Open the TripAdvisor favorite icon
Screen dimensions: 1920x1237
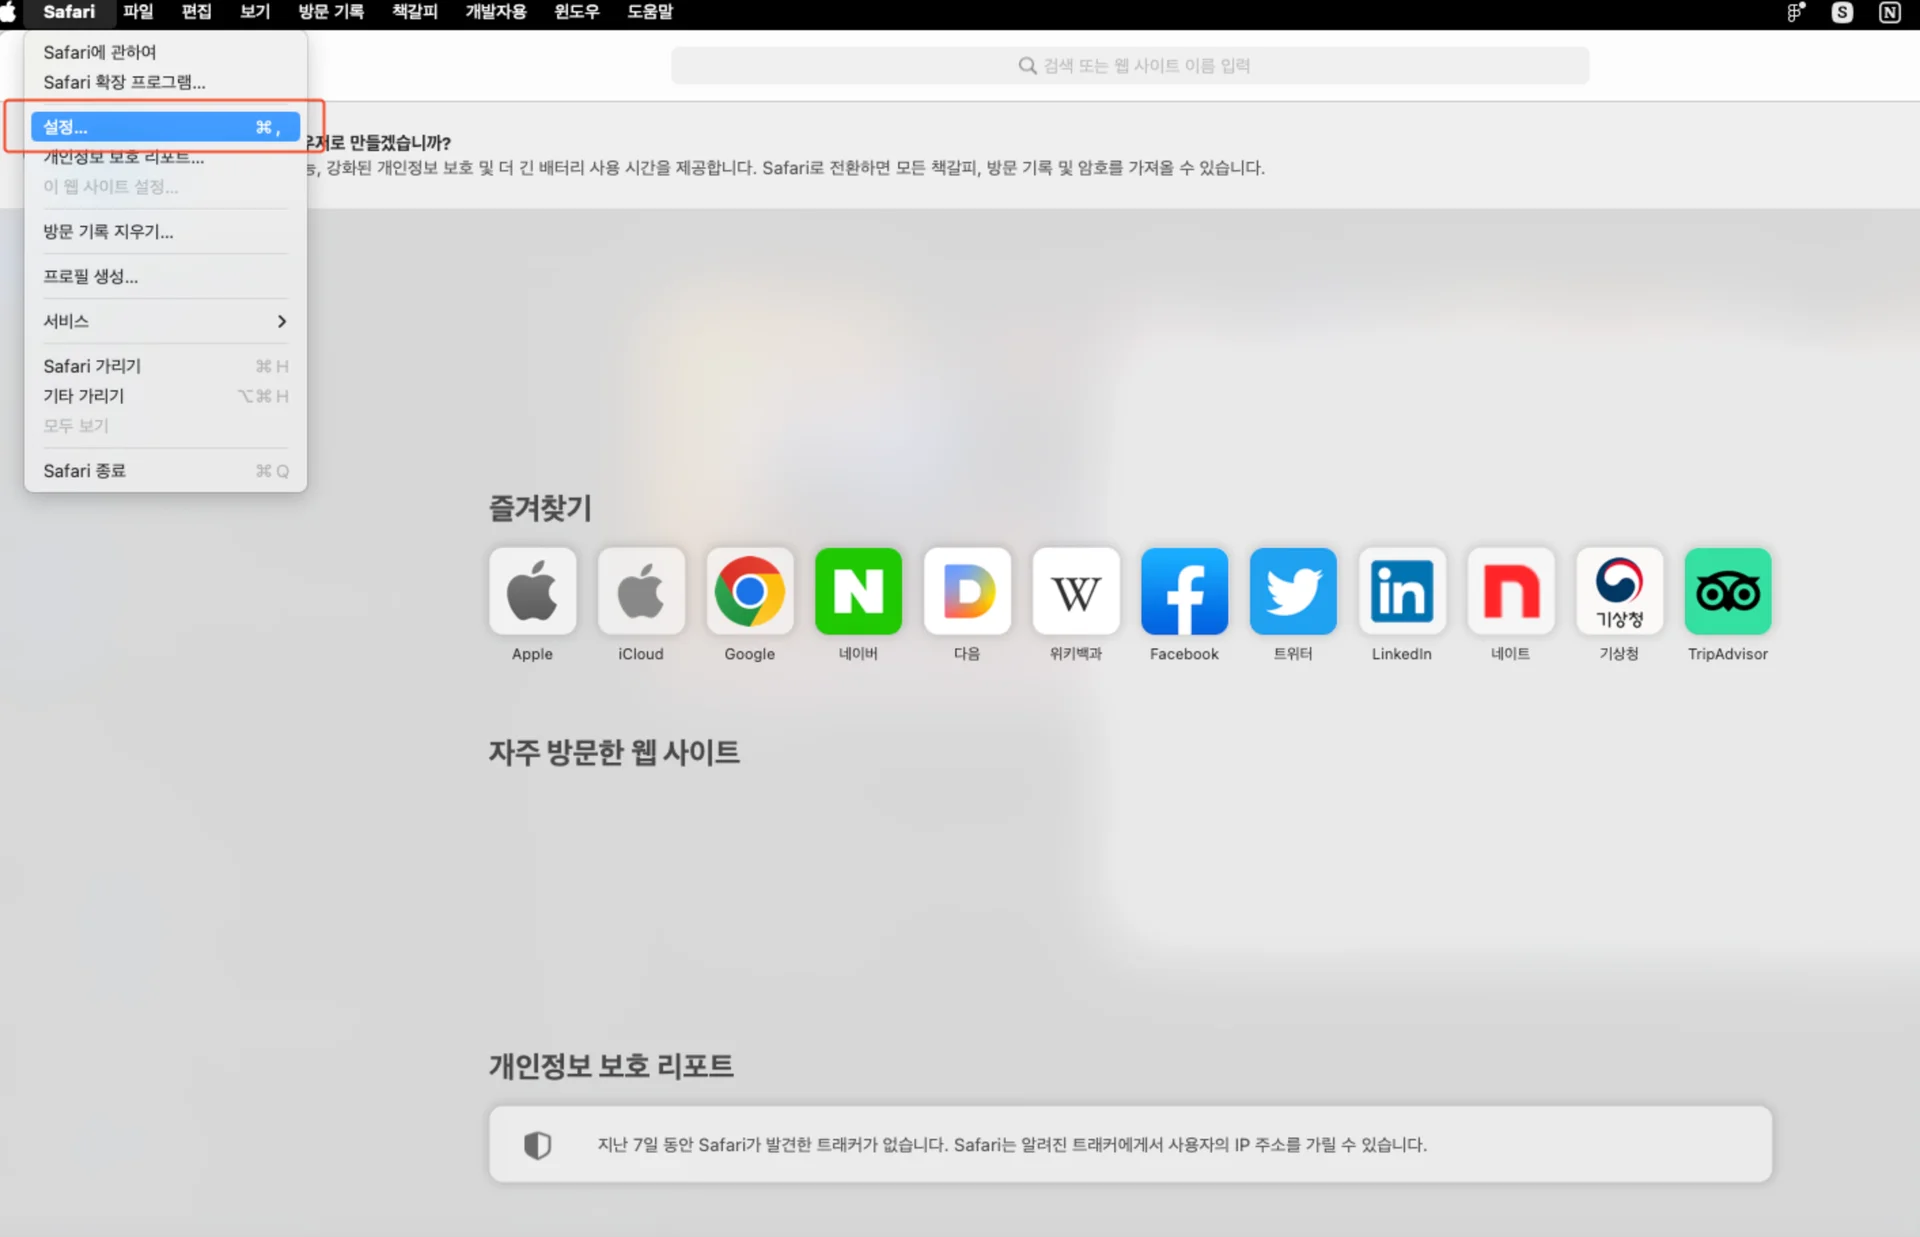(x=1727, y=591)
